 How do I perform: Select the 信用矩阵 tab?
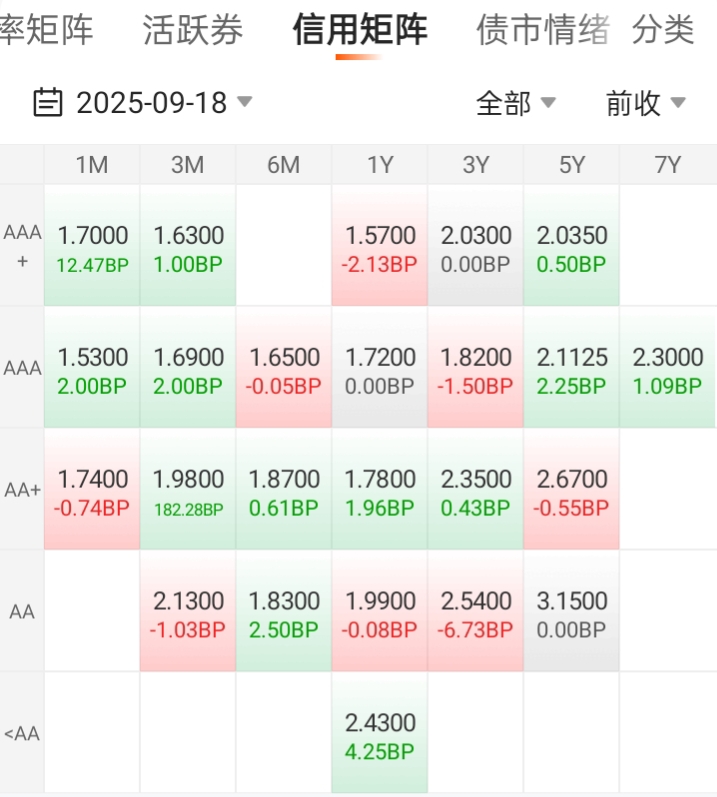360,30
